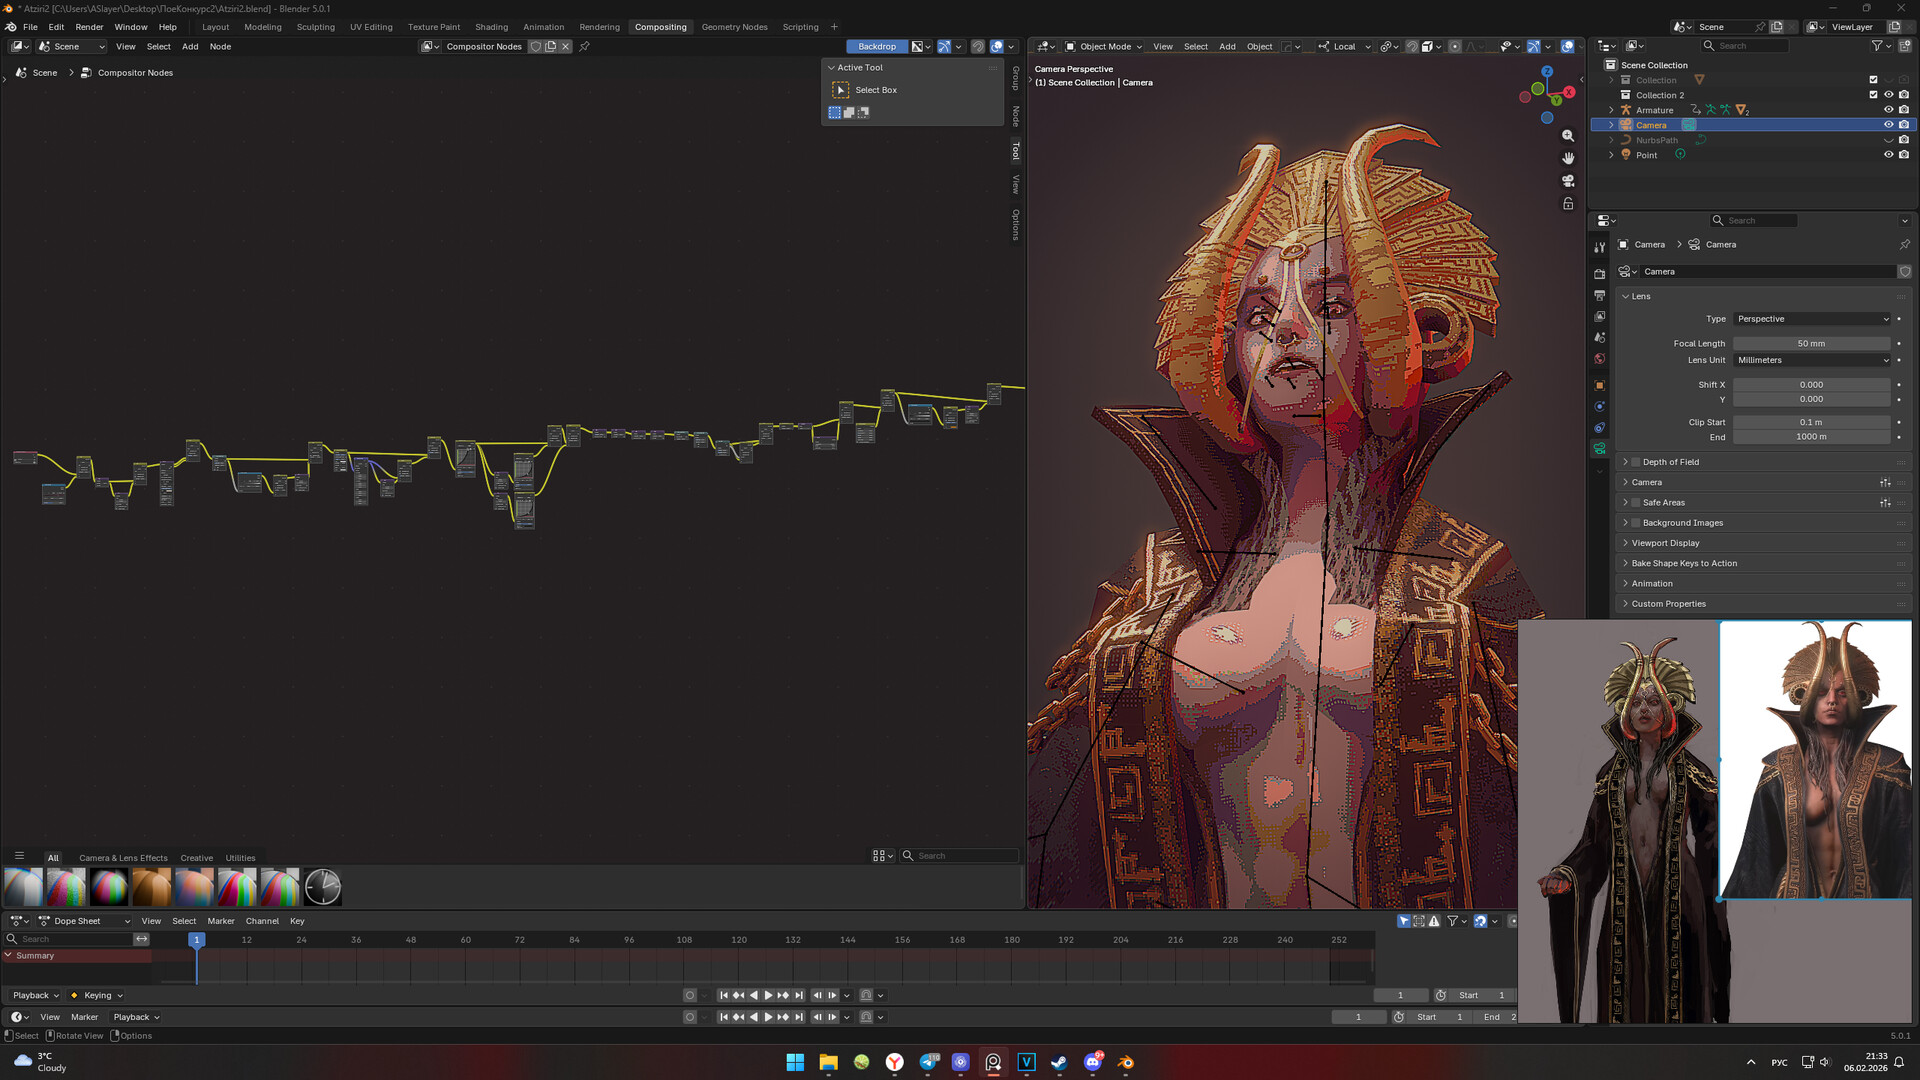This screenshot has height=1080, width=1920.
Task: Open the Object properties tab icon
Action: pyautogui.click(x=1600, y=385)
